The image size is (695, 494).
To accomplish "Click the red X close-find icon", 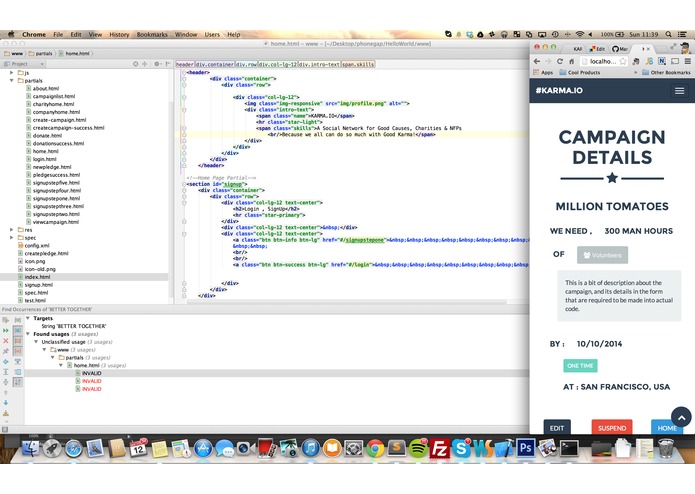I will click(x=6, y=341).
